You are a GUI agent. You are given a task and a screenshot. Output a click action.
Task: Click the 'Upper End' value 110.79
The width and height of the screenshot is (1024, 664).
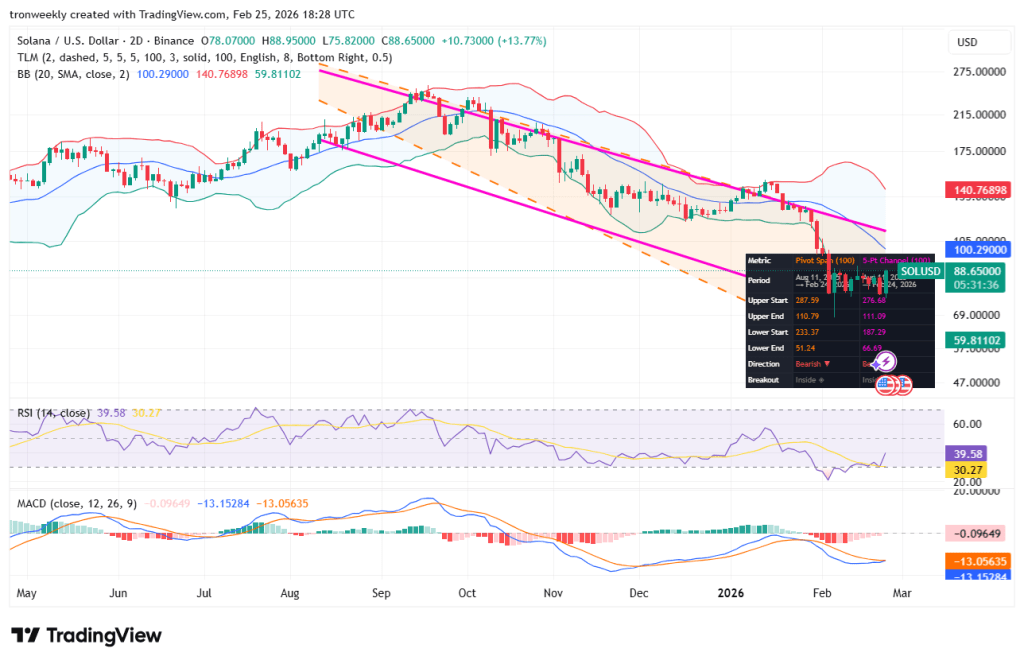coord(807,317)
